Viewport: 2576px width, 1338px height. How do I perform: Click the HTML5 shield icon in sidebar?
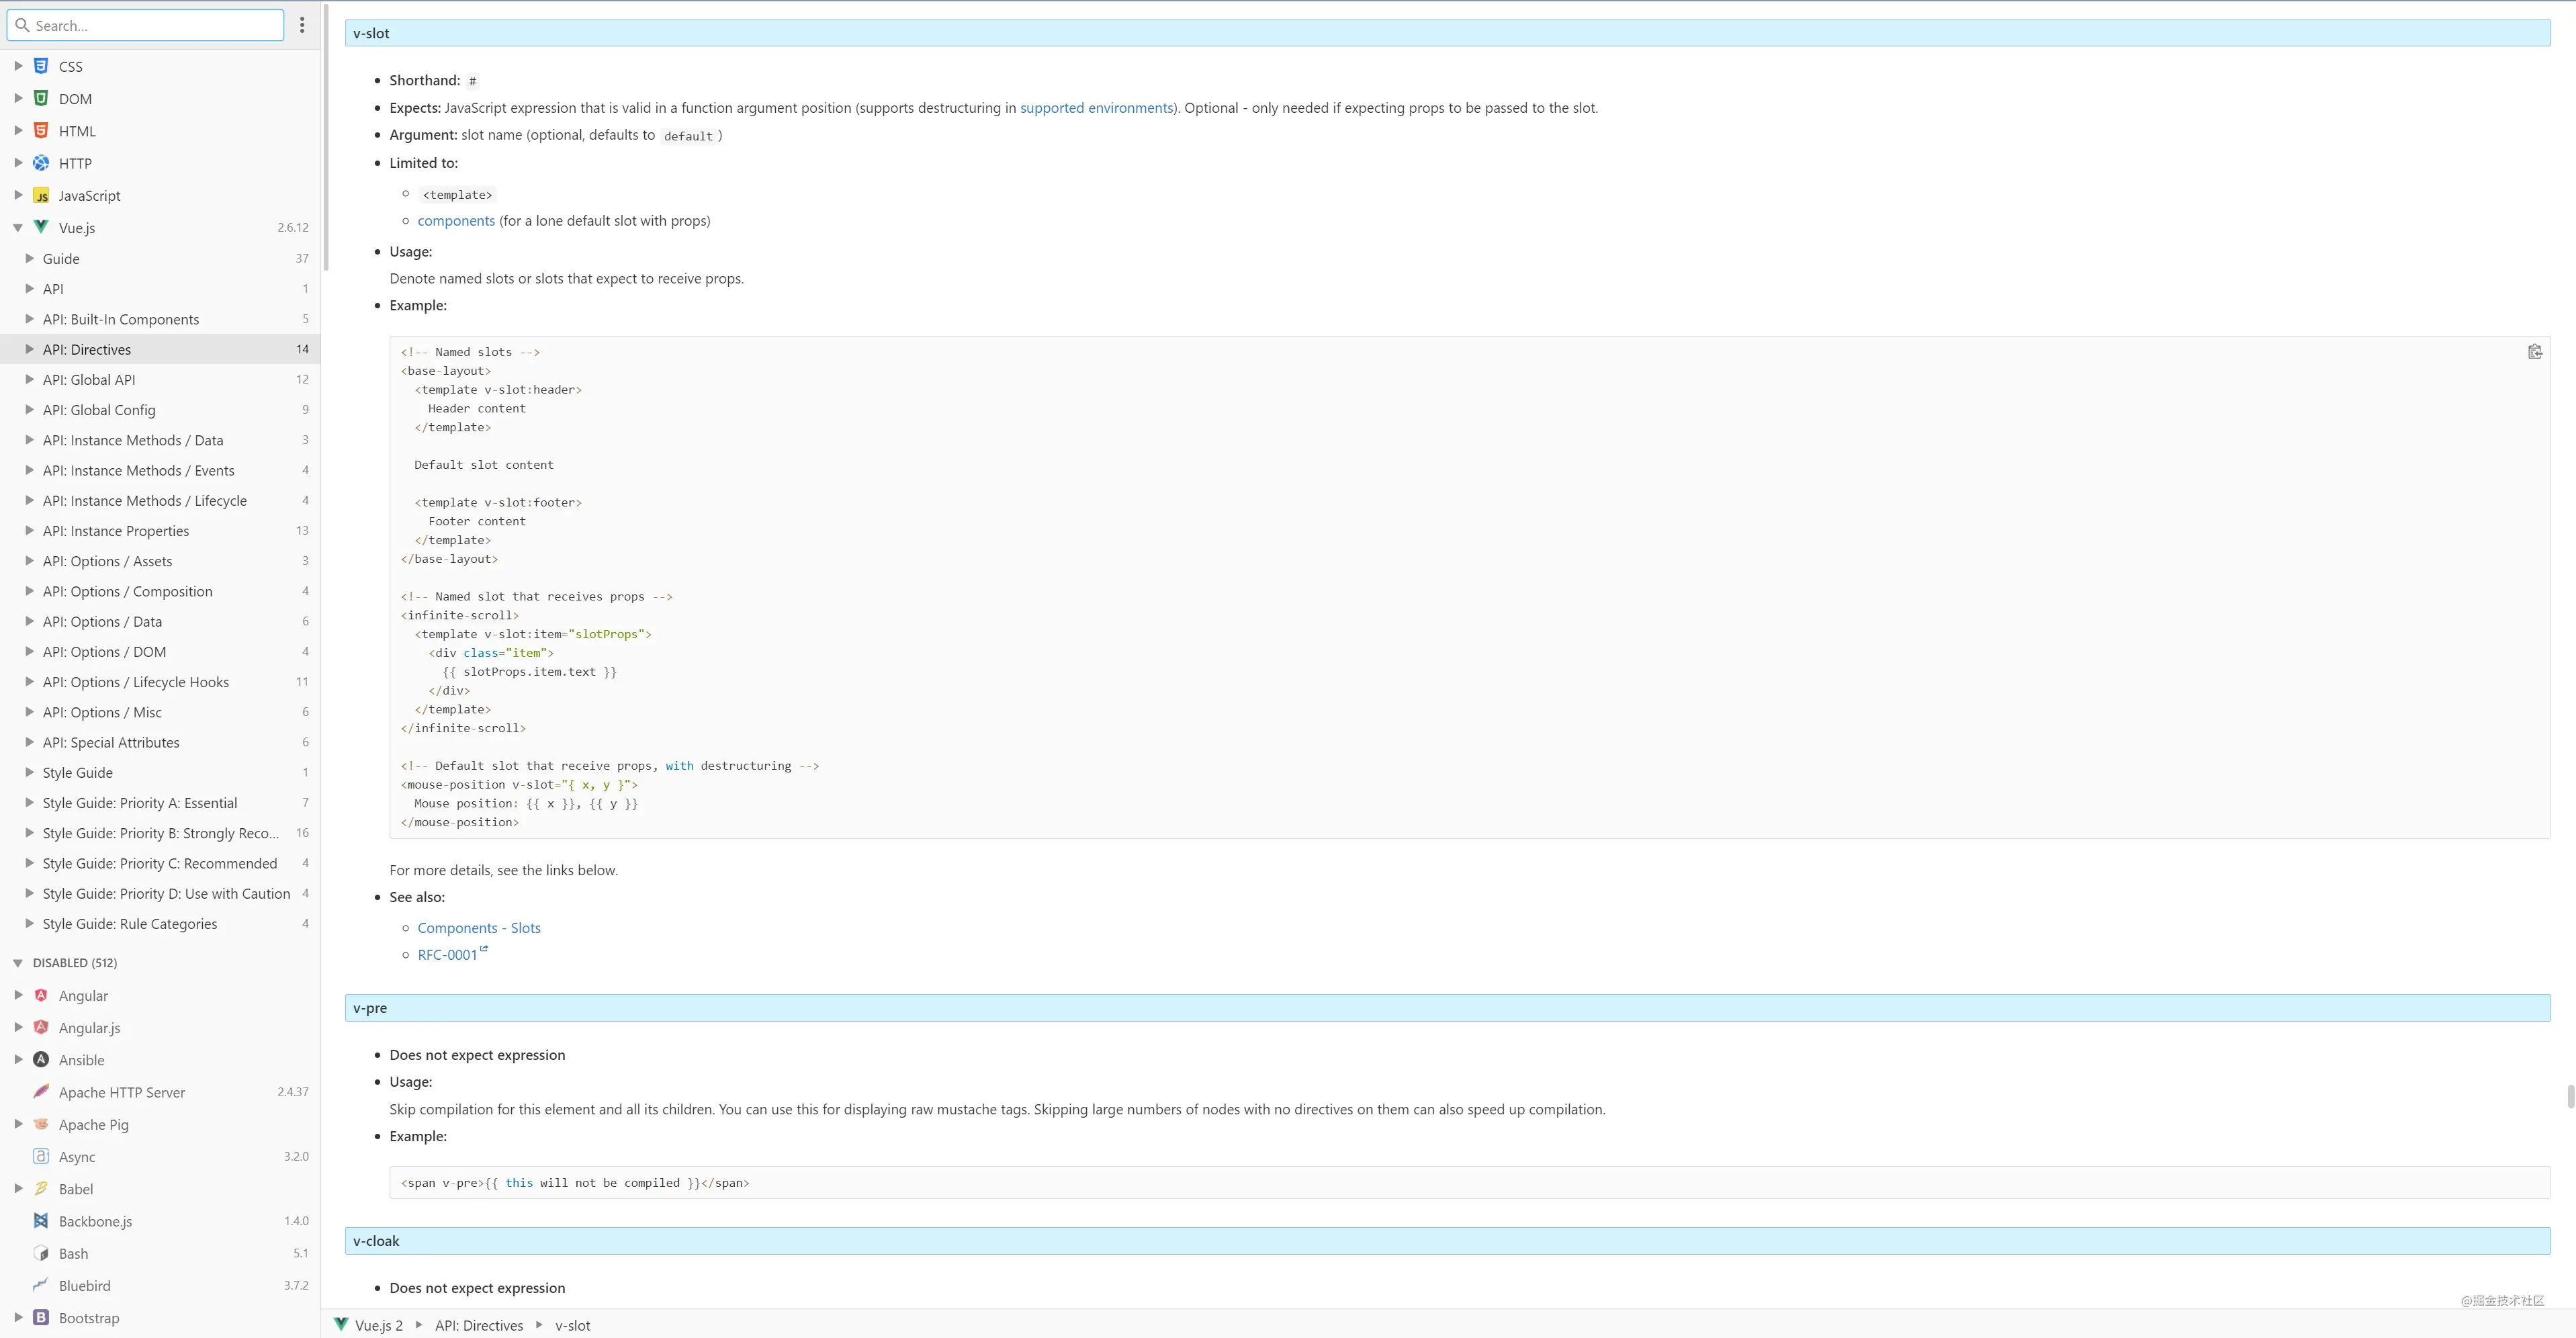click(41, 131)
